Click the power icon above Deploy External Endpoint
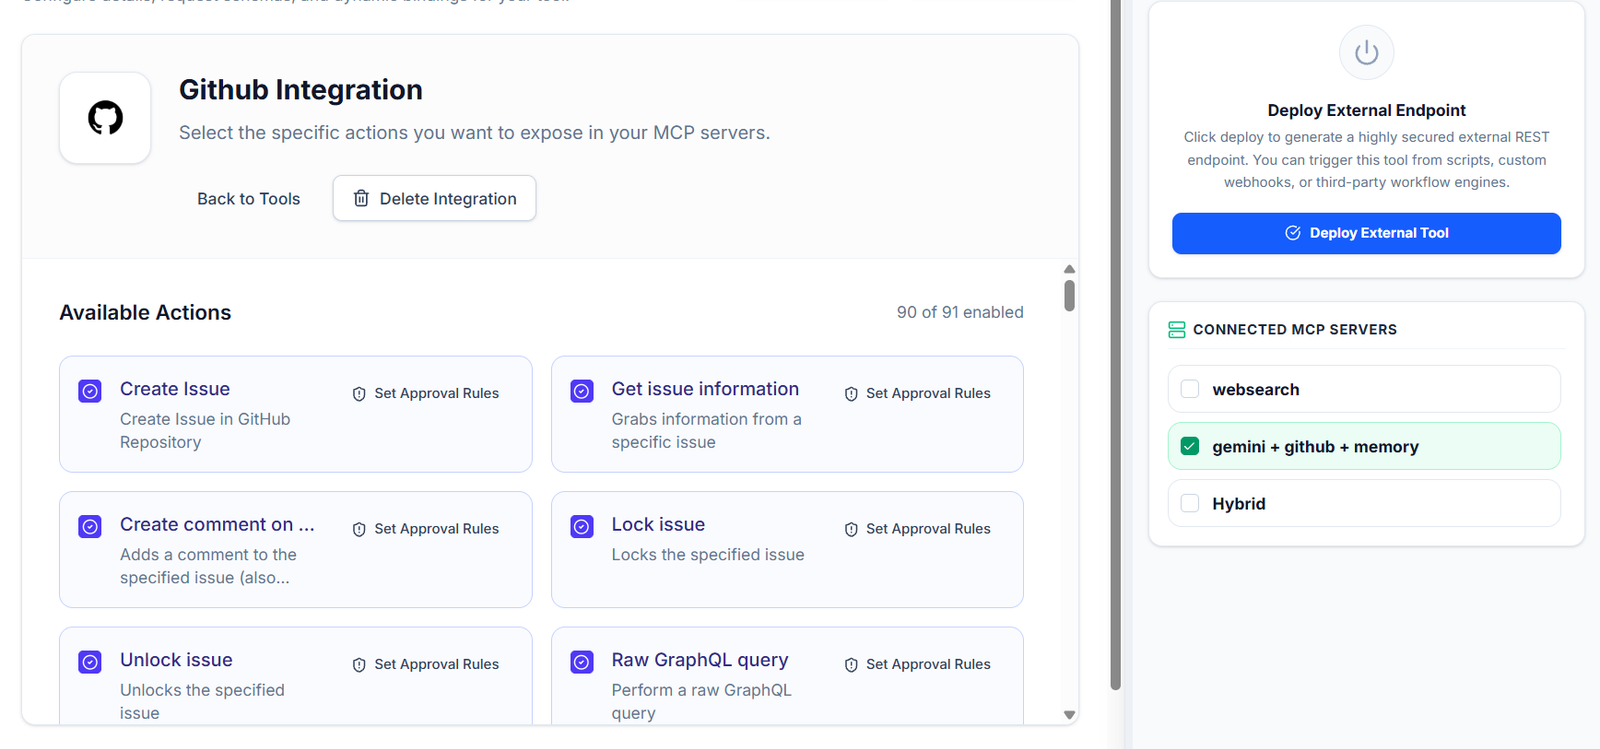The height and width of the screenshot is (749, 1600). click(x=1366, y=53)
